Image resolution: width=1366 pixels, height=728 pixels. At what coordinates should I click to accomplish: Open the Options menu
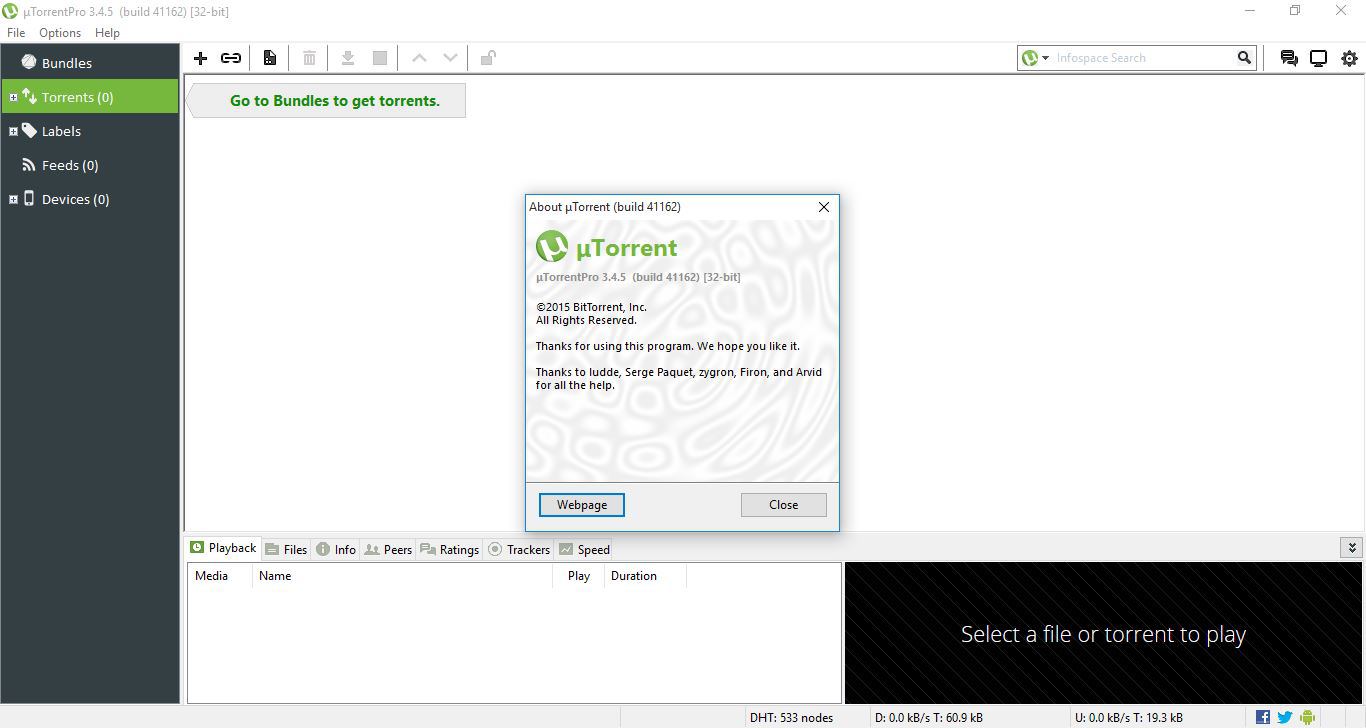[x=60, y=33]
